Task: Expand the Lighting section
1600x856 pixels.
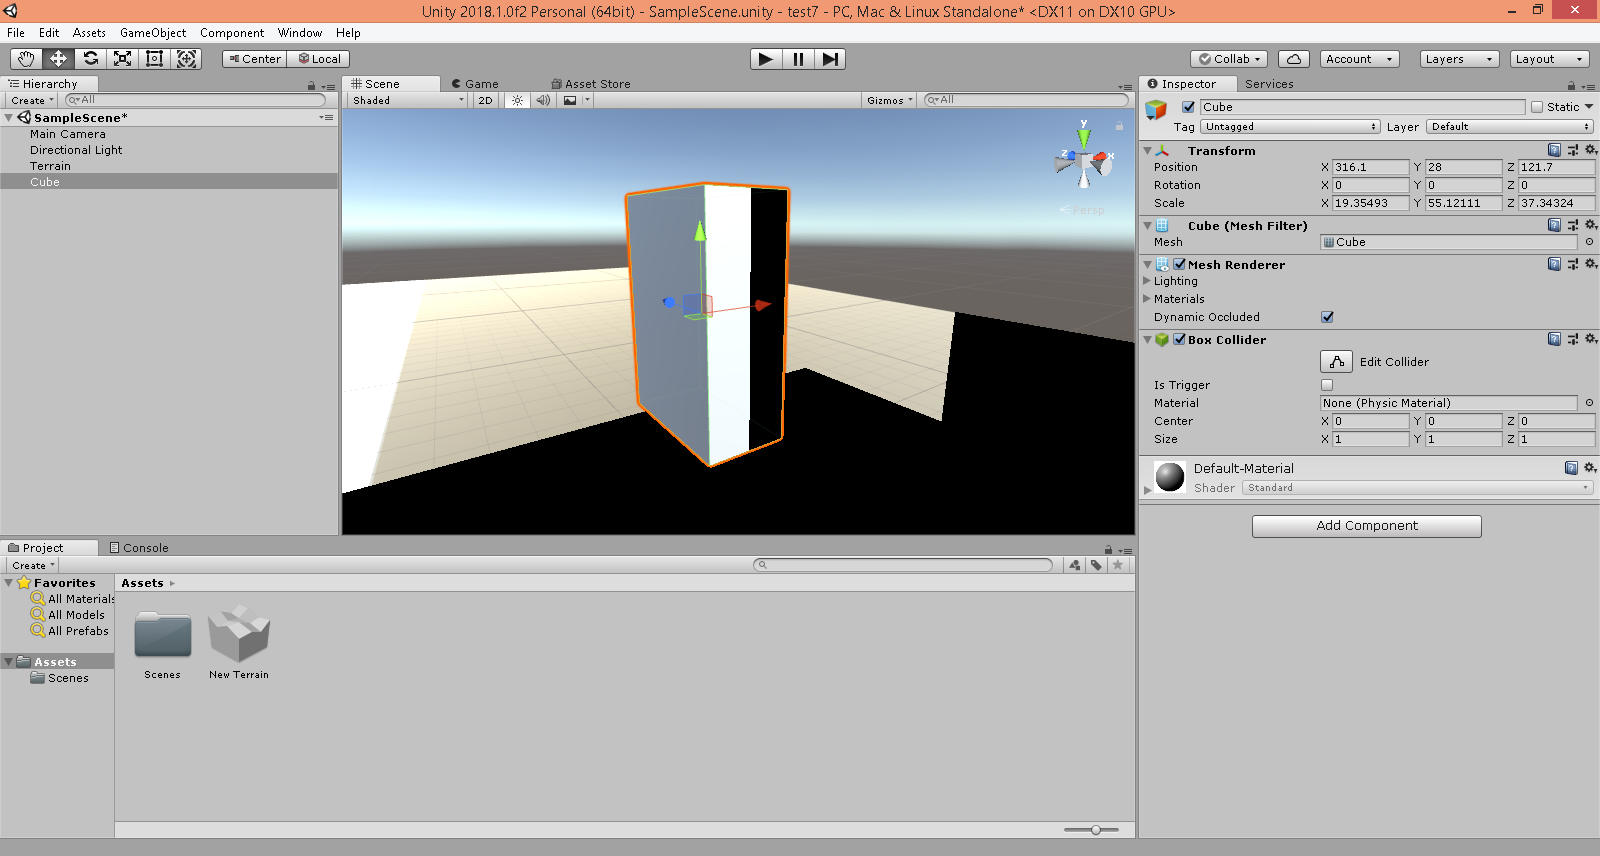Action: point(1147,281)
